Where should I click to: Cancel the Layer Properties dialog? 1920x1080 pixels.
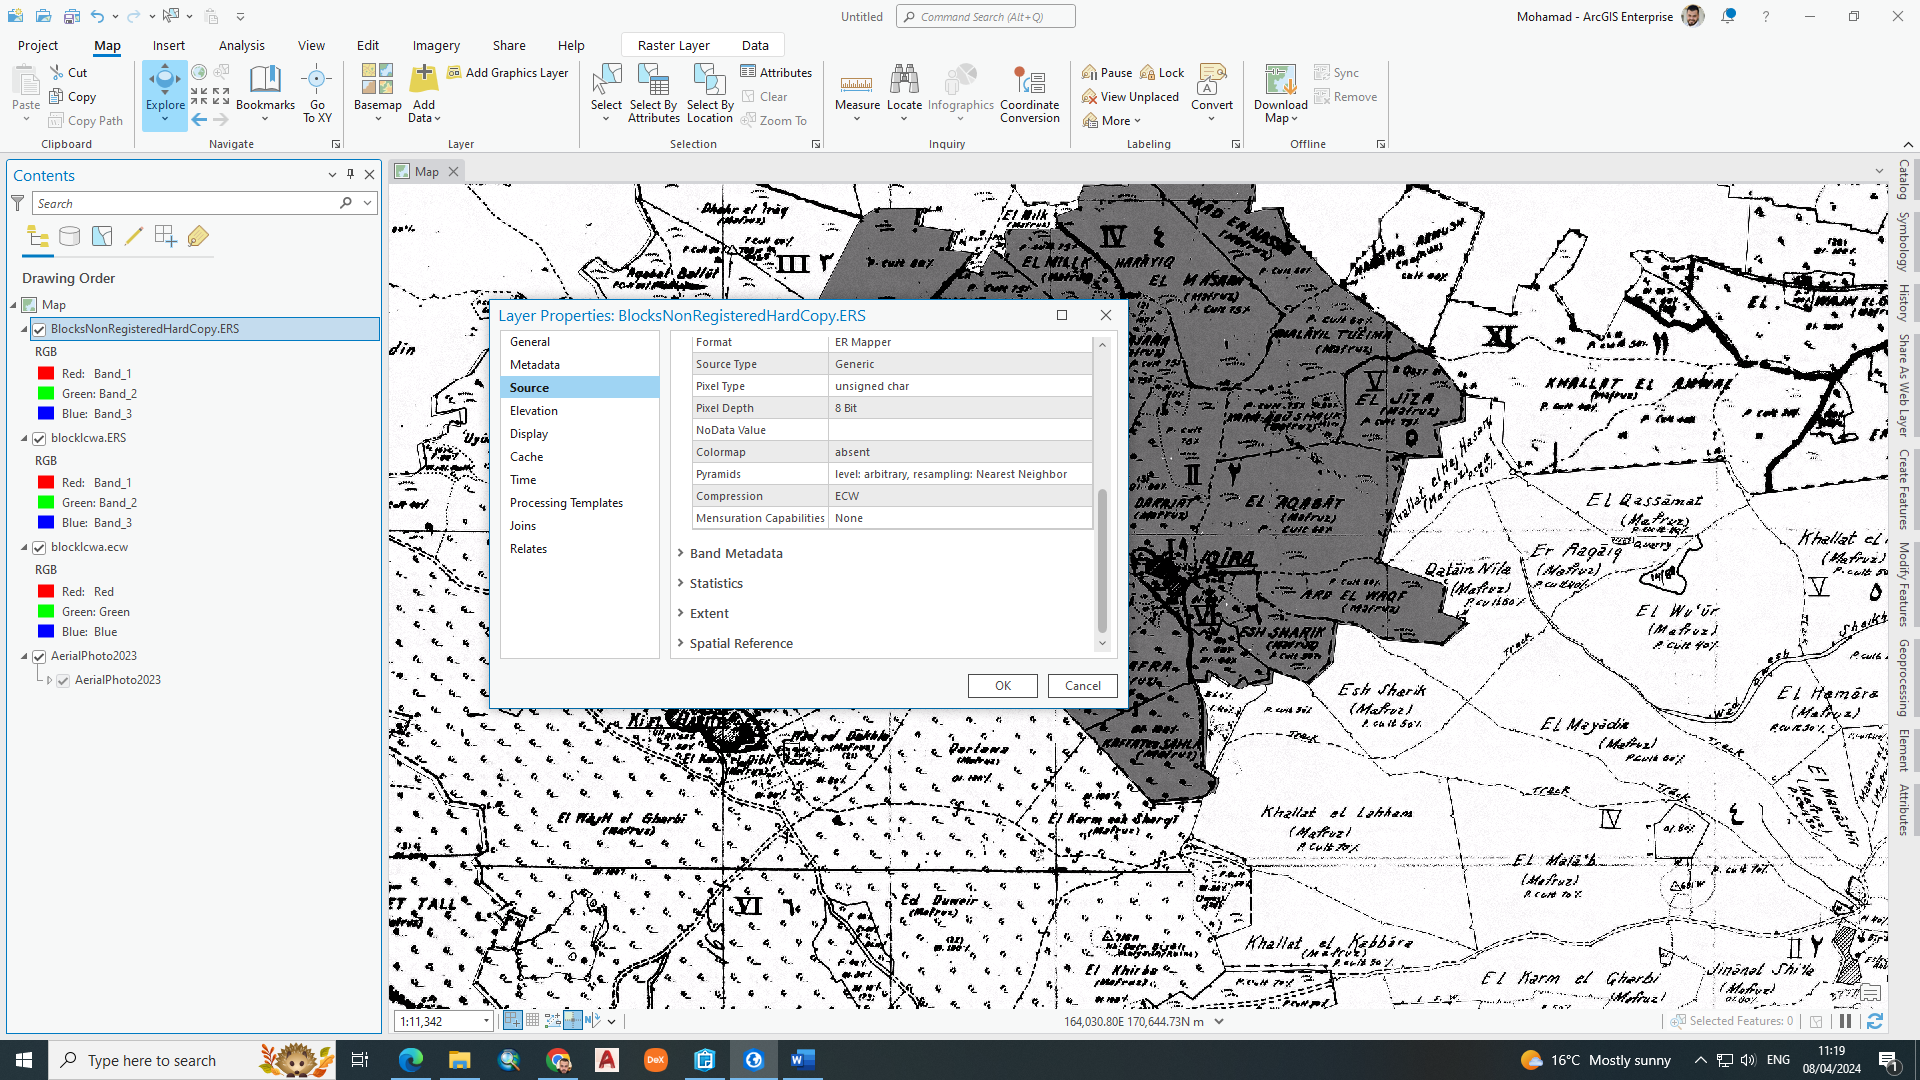[x=1082, y=686]
